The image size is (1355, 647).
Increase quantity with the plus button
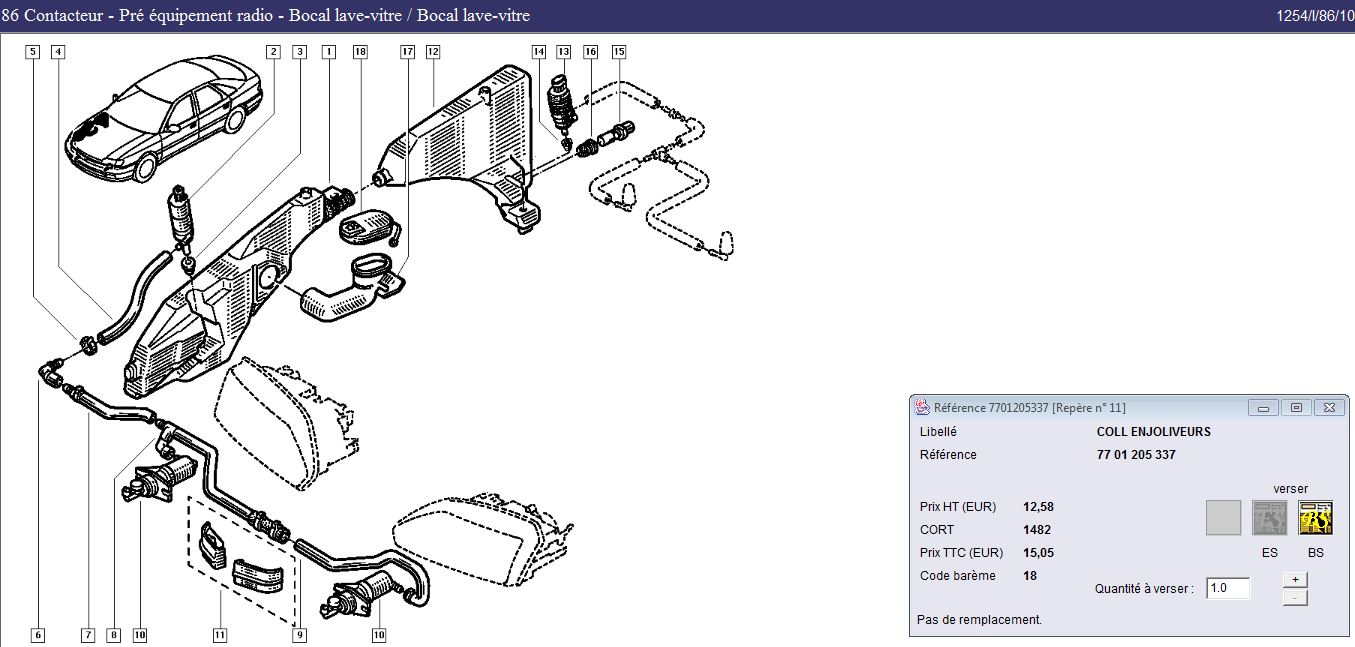pos(1294,580)
